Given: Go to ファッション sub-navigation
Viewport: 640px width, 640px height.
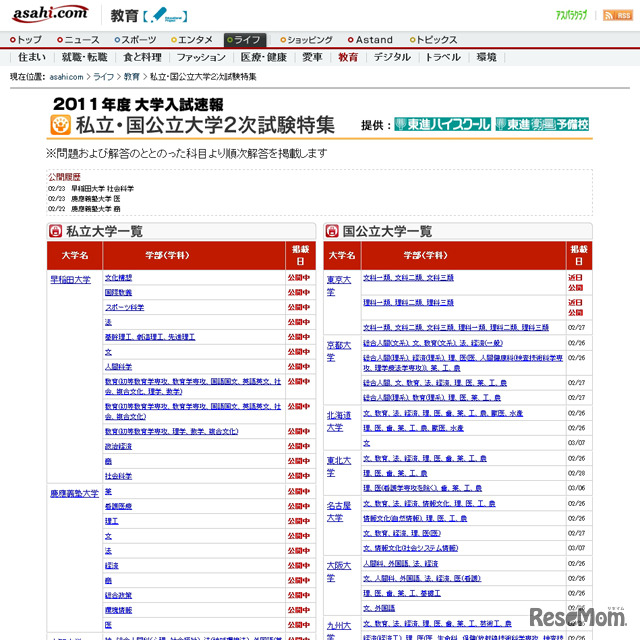Looking at the screenshot, I should pos(201,57).
